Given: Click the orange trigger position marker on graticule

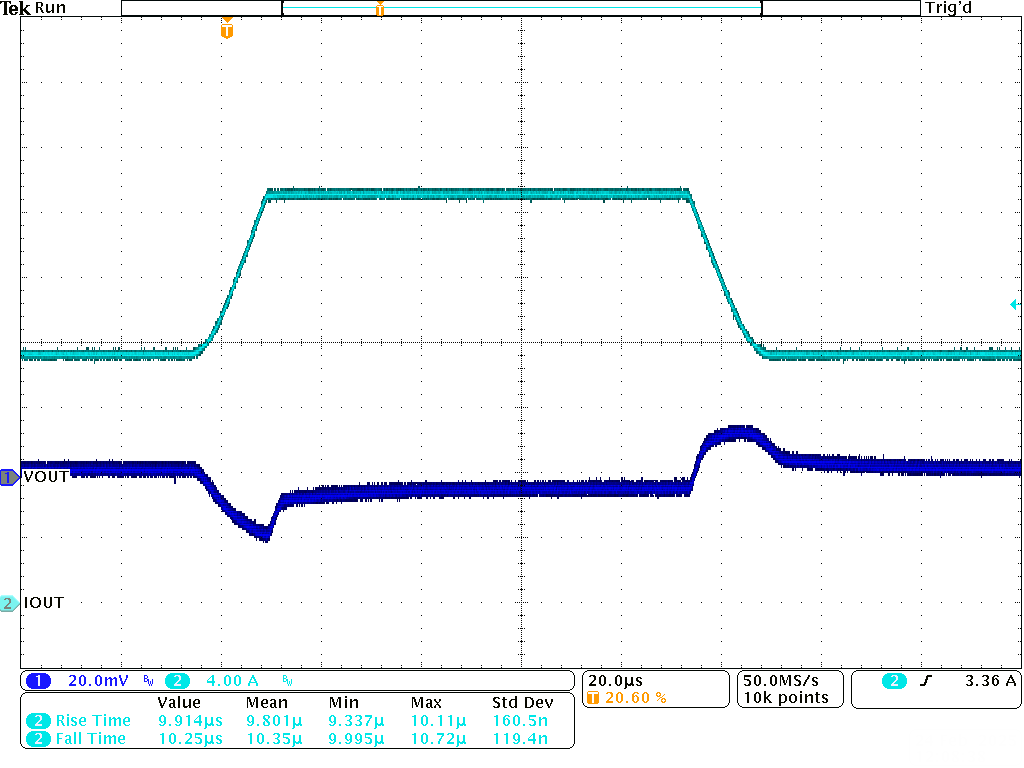Looking at the screenshot, I should (227, 30).
